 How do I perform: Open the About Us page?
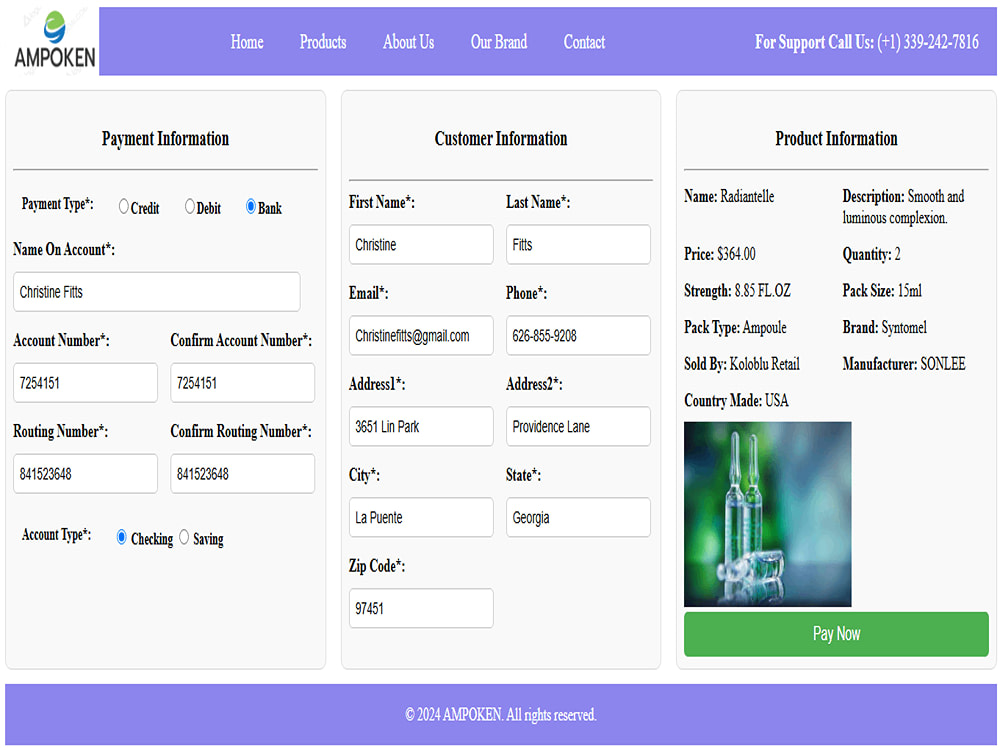(x=408, y=42)
